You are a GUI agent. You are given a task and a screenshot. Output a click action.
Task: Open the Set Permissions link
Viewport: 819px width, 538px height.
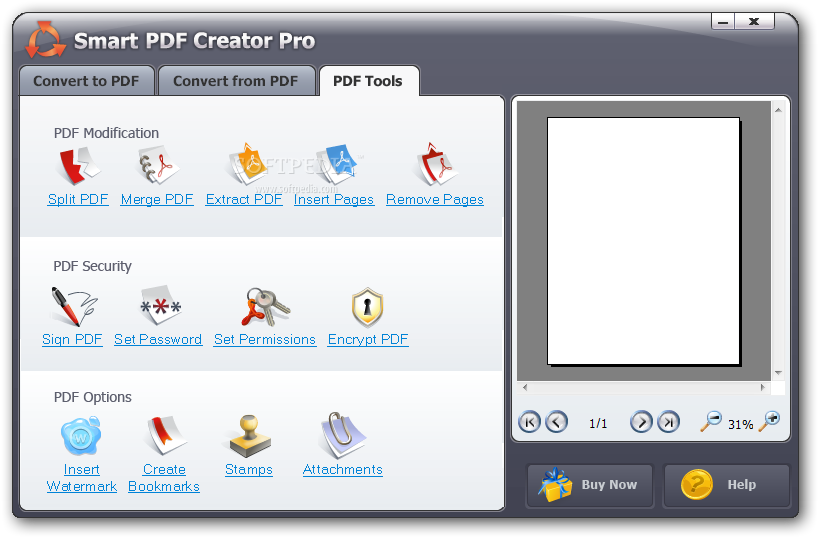pos(265,340)
